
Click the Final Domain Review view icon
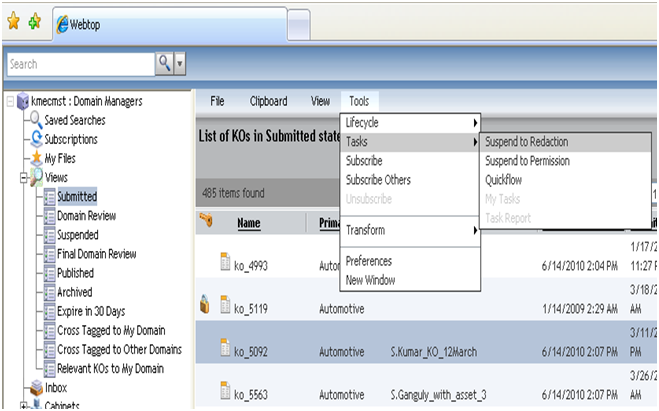[50, 254]
